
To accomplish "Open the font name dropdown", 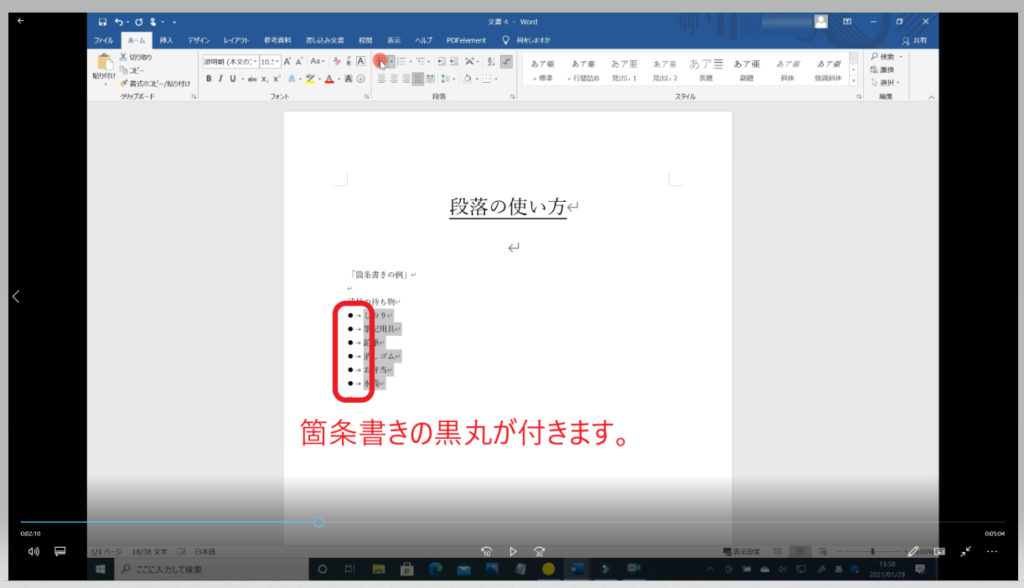I will (x=230, y=61).
